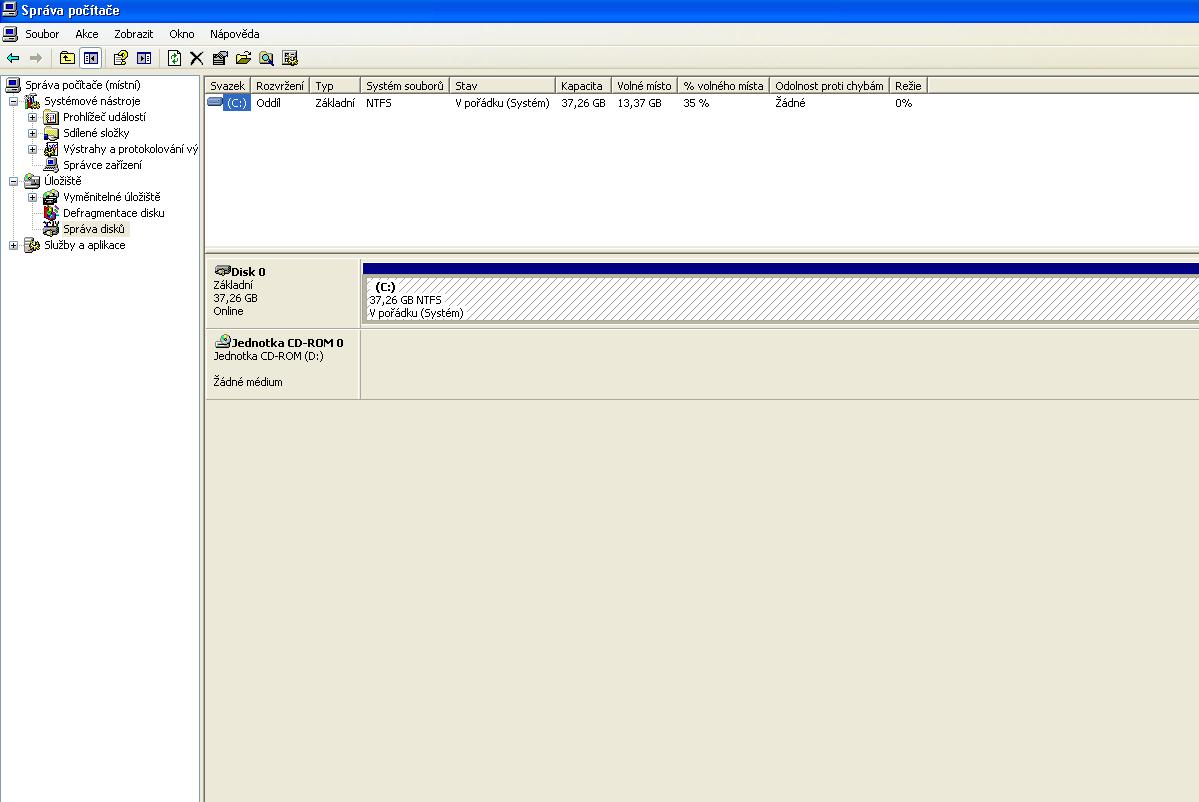Click the Refresh toolbar icon
Screen dimensions: 1199x802
coord(174,58)
